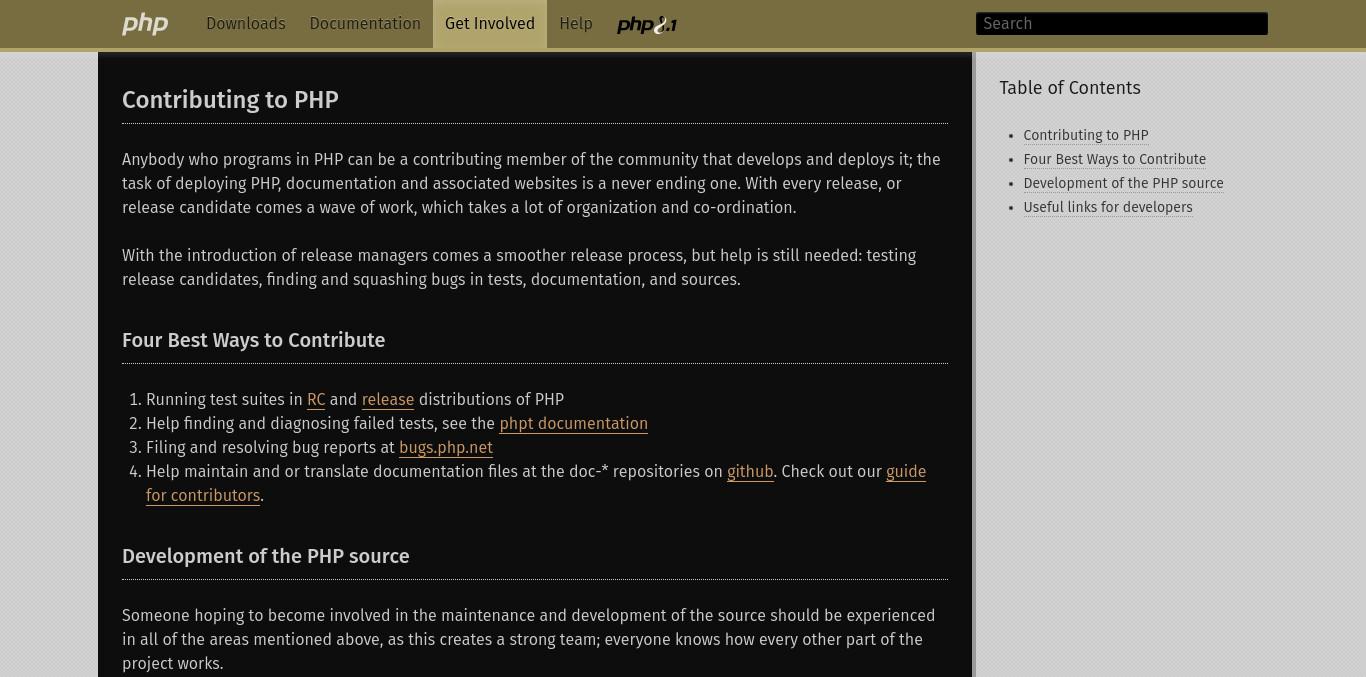
Task: Focus the Search input field
Action: (x=1122, y=24)
